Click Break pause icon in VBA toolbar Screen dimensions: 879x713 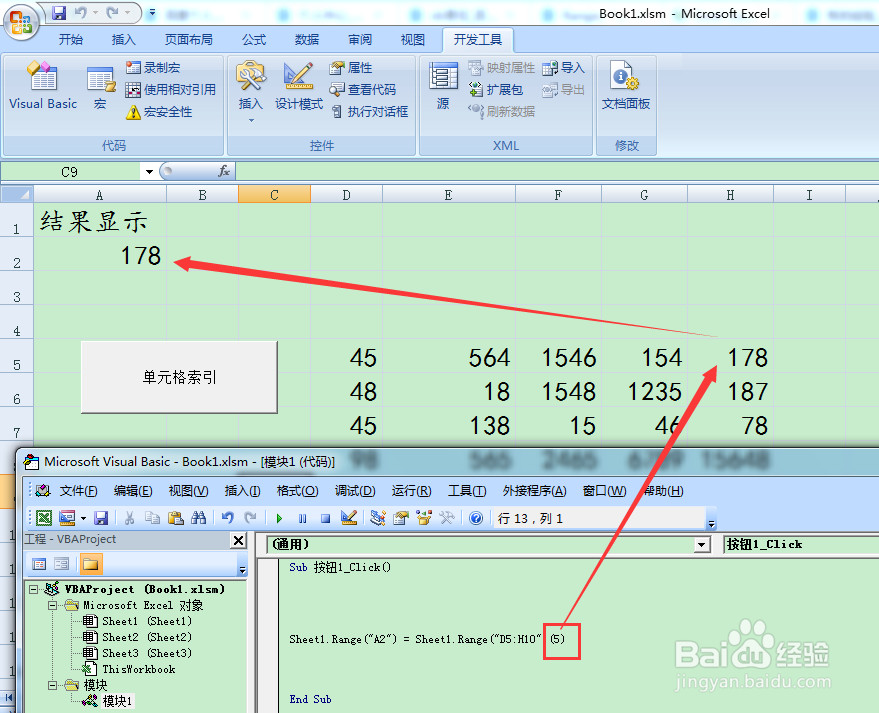click(x=302, y=518)
